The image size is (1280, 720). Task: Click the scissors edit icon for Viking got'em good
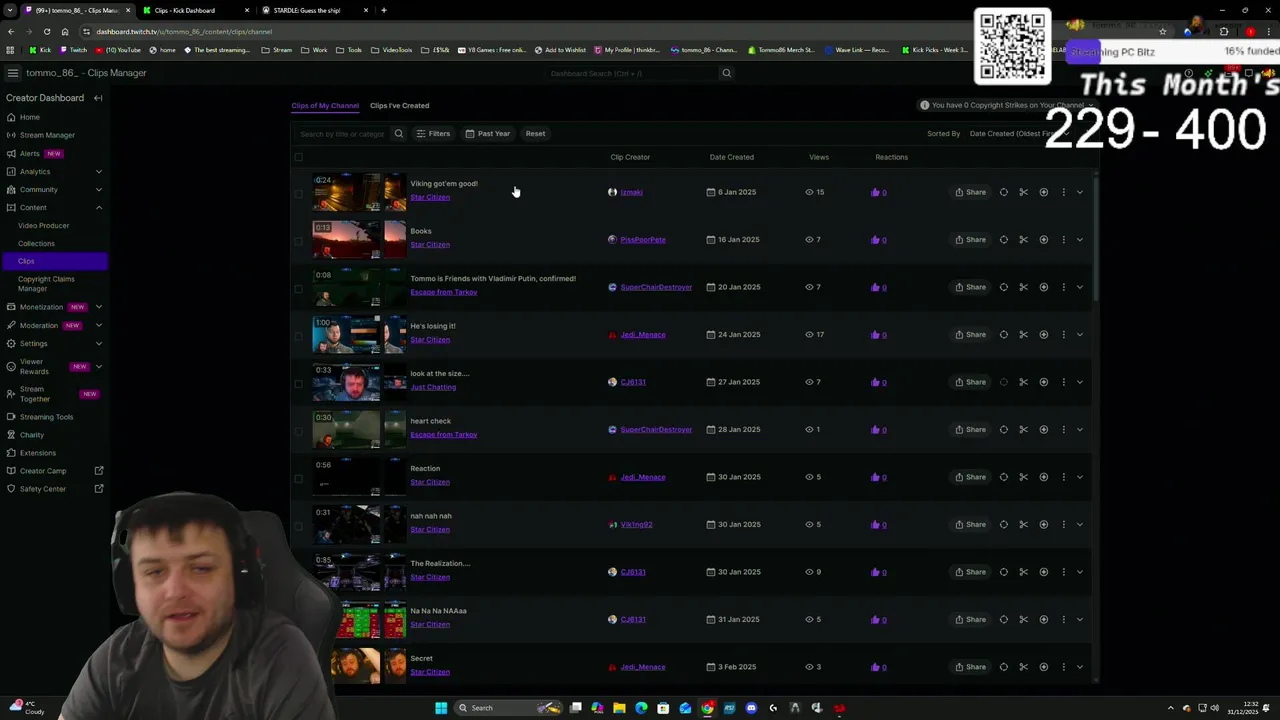(1023, 192)
